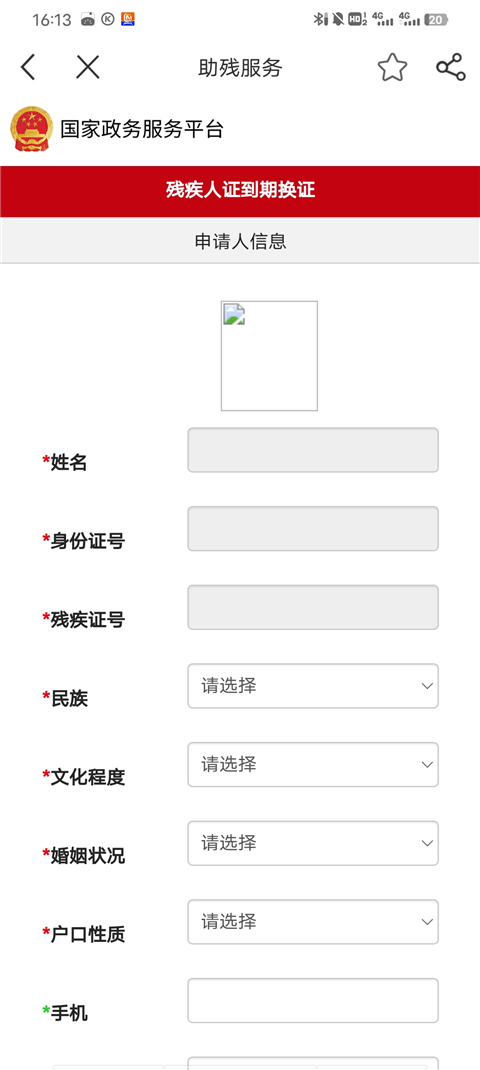This screenshot has width=480, height=1070.
Task: Tap the national emblem logo
Action: [x=31, y=128]
